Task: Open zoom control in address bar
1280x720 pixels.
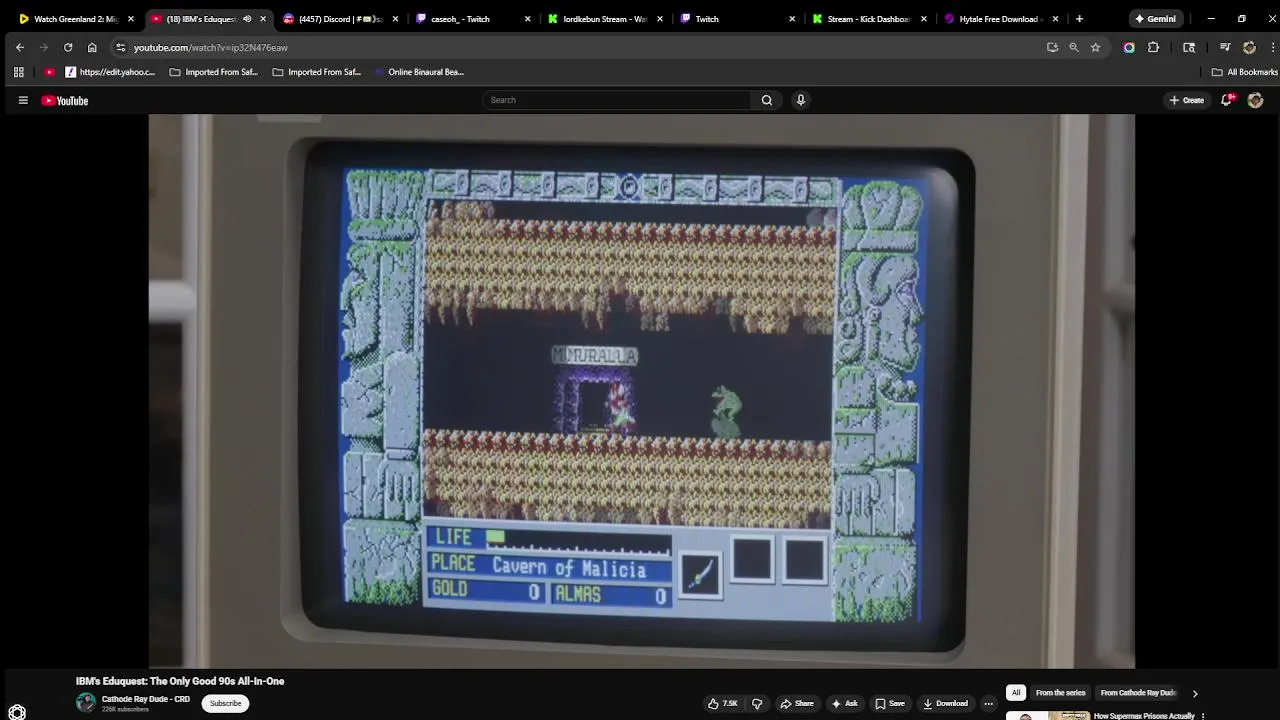Action: coord(1074,47)
